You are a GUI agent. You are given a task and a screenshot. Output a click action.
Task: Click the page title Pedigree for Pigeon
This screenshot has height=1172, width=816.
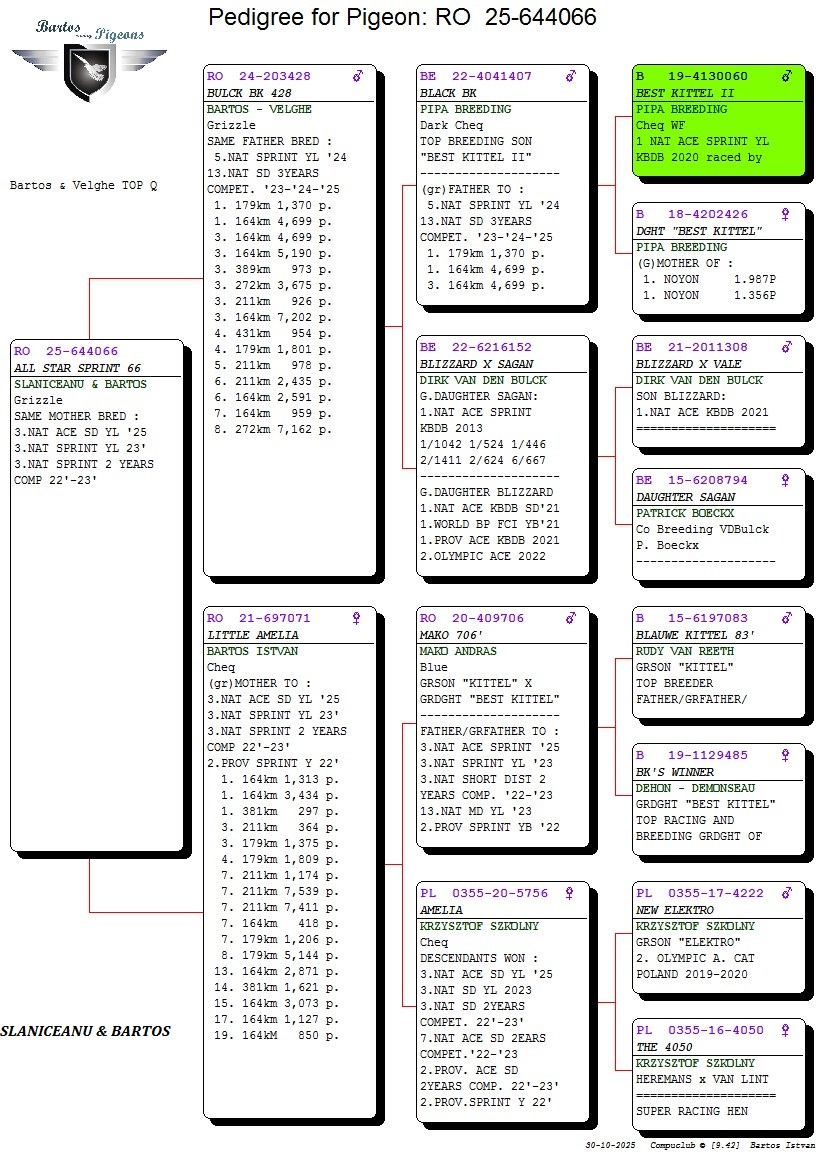point(402,17)
